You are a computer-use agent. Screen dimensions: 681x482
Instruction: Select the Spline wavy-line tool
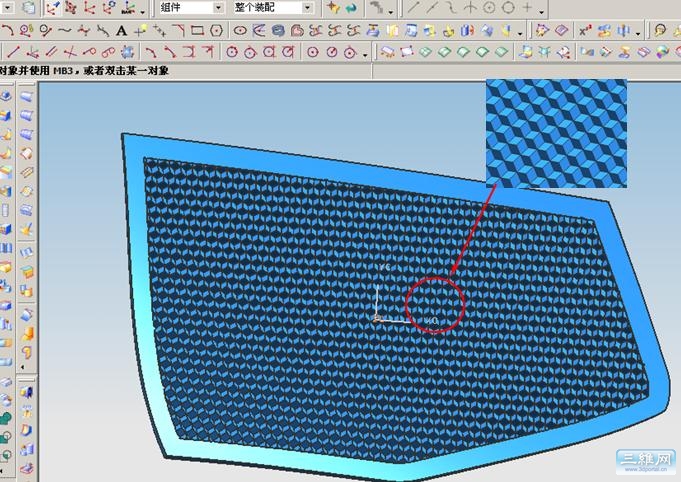coord(64,30)
